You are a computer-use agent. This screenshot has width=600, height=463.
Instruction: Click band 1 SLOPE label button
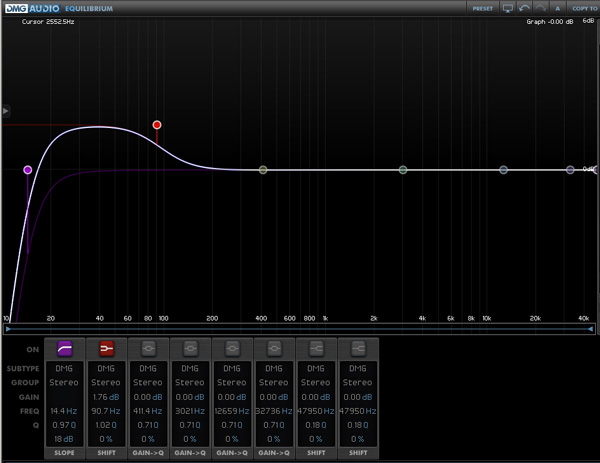click(x=64, y=453)
